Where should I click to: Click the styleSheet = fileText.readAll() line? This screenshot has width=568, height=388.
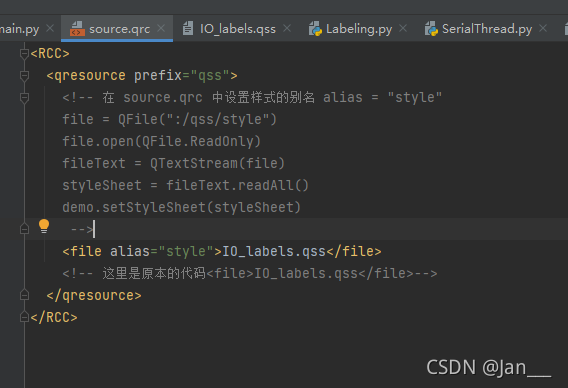(x=185, y=185)
